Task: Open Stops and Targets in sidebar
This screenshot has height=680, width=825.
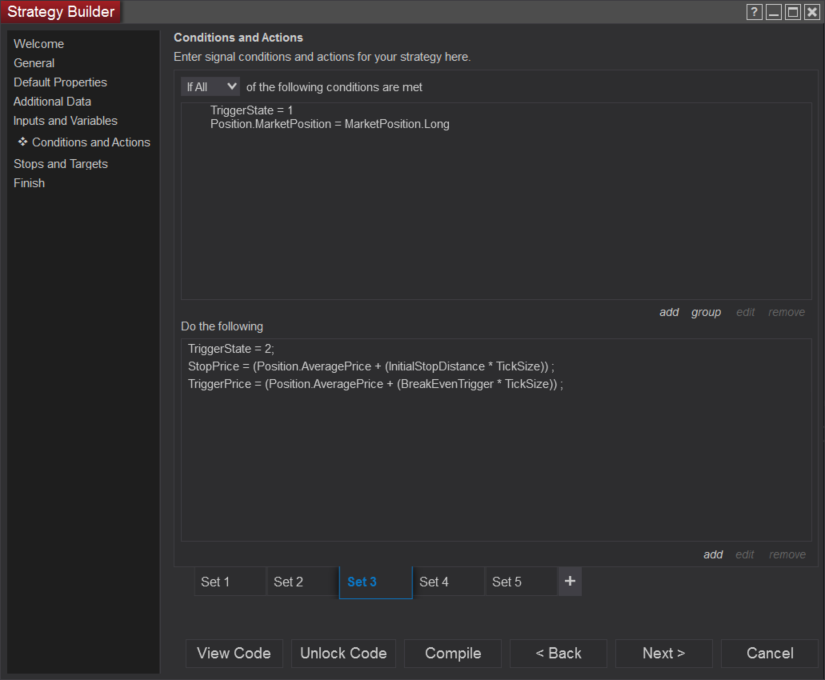Action: pos(60,164)
